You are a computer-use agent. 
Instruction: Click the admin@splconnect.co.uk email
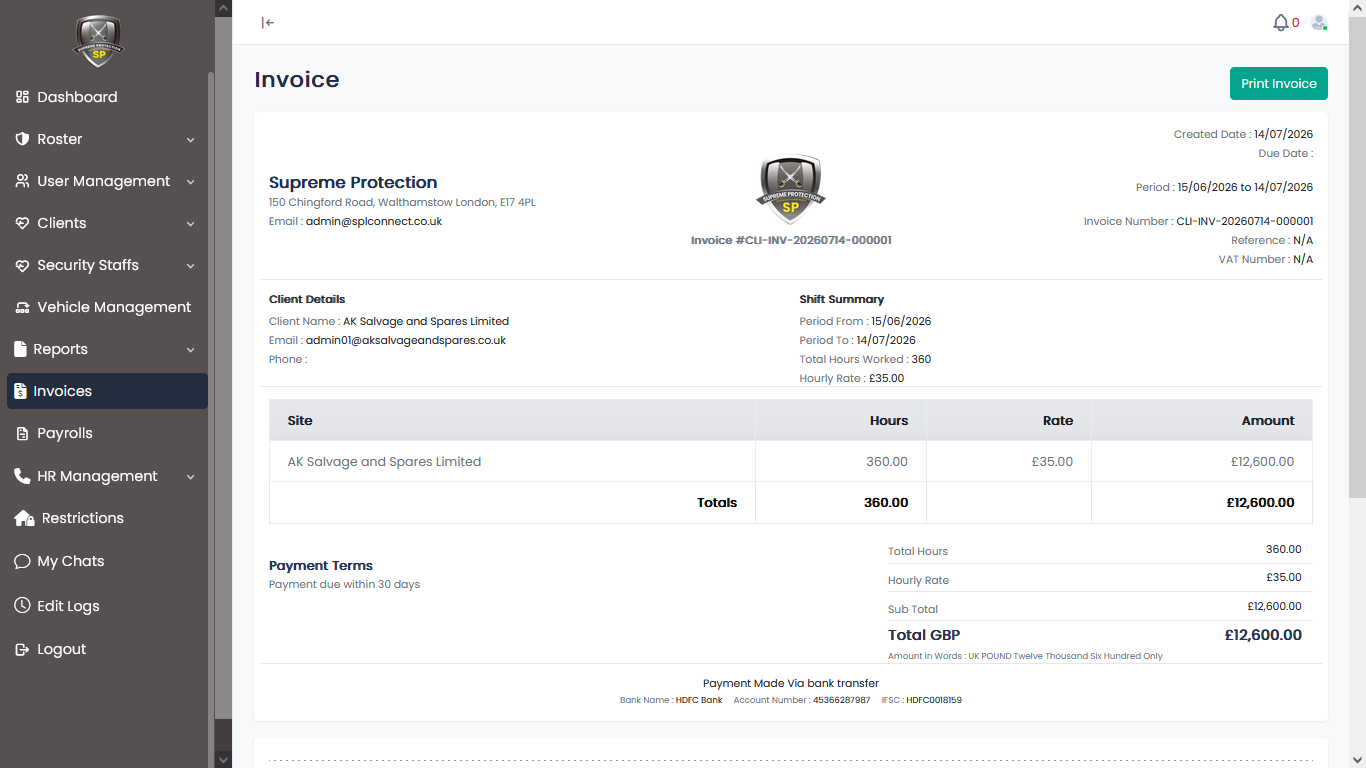(374, 221)
